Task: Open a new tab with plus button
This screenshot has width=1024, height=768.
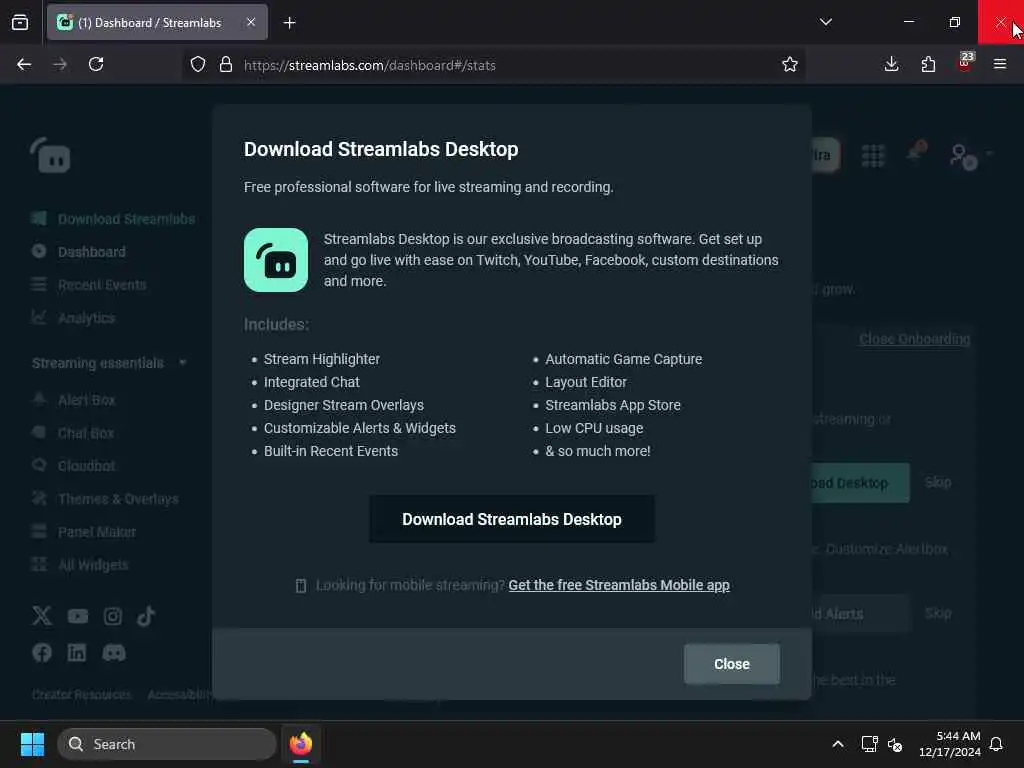Action: pos(289,23)
